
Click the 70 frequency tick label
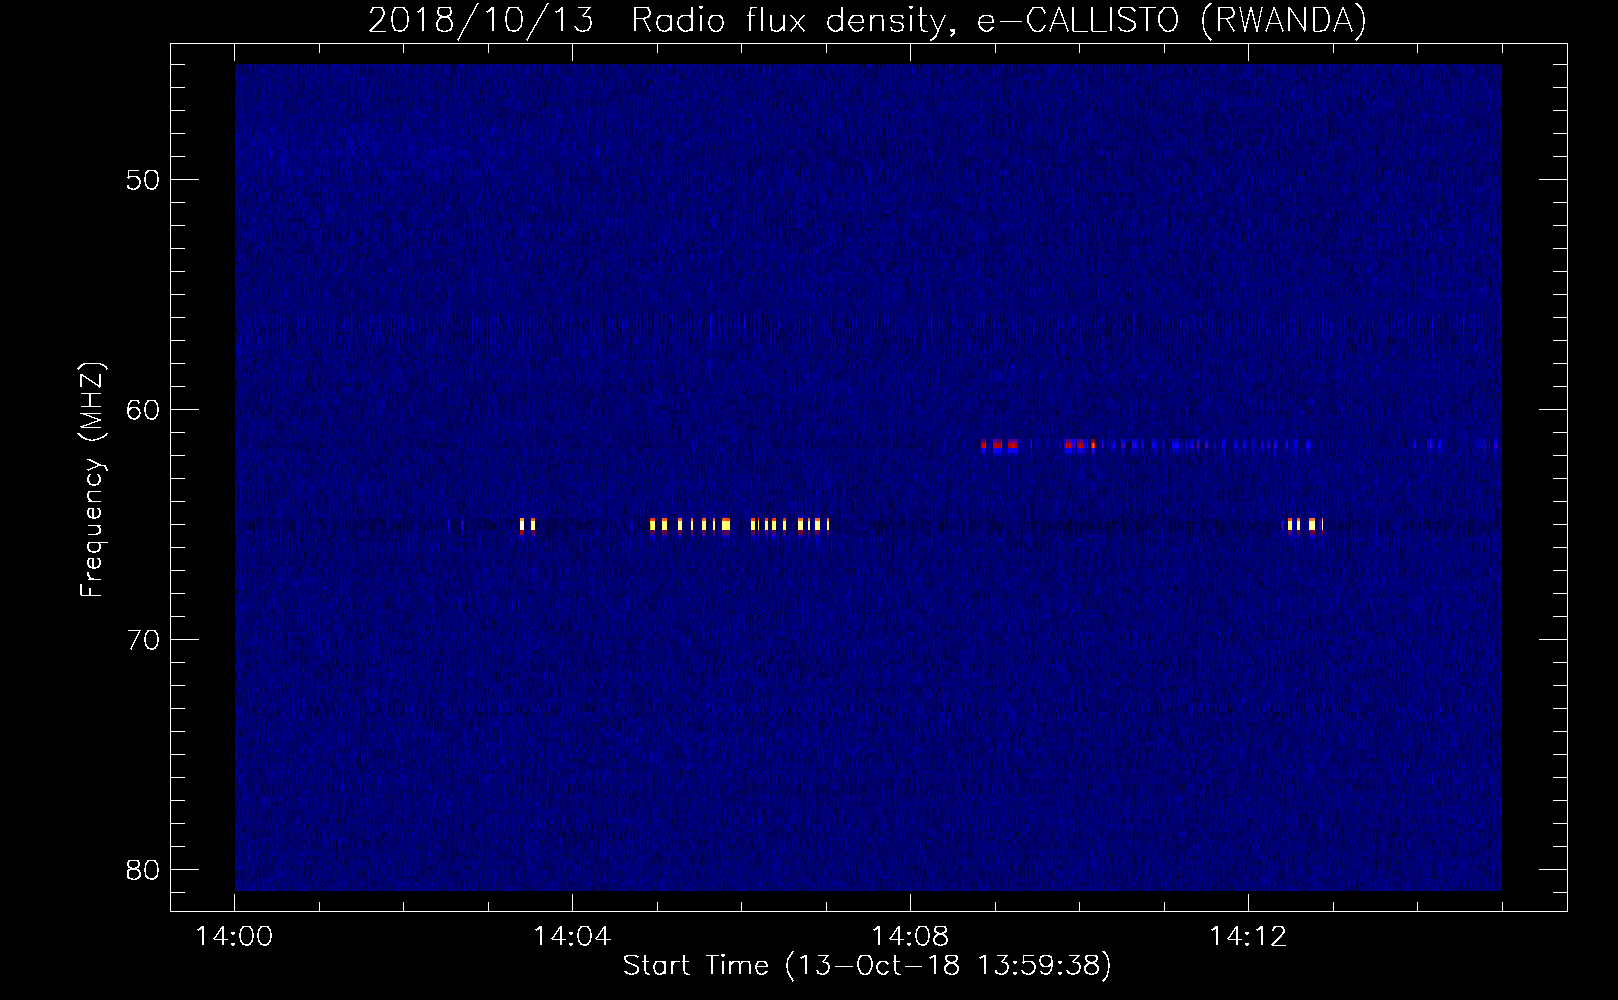pyautogui.click(x=144, y=640)
